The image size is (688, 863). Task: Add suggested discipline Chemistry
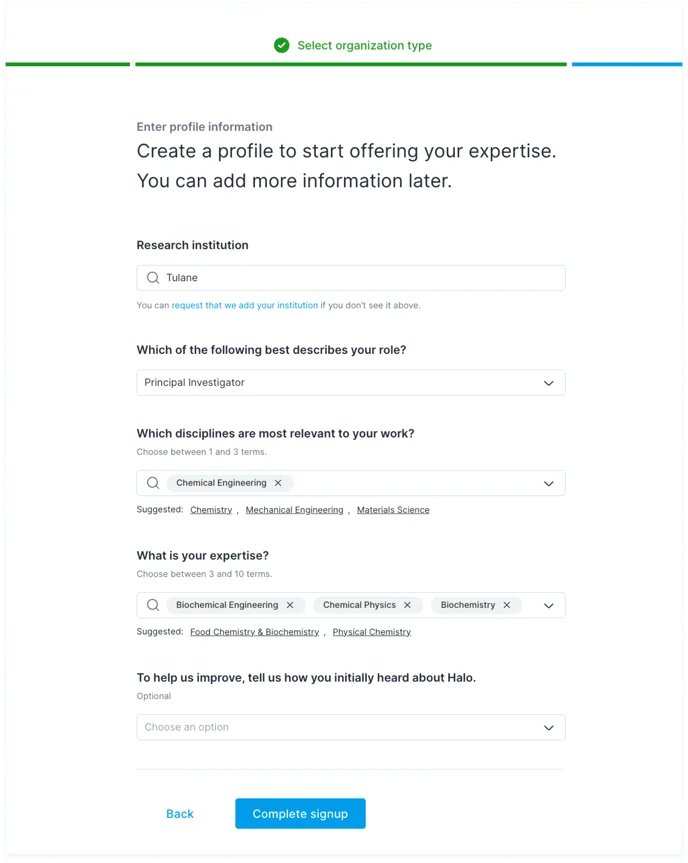pyautogui.click(x=211, y=510)
